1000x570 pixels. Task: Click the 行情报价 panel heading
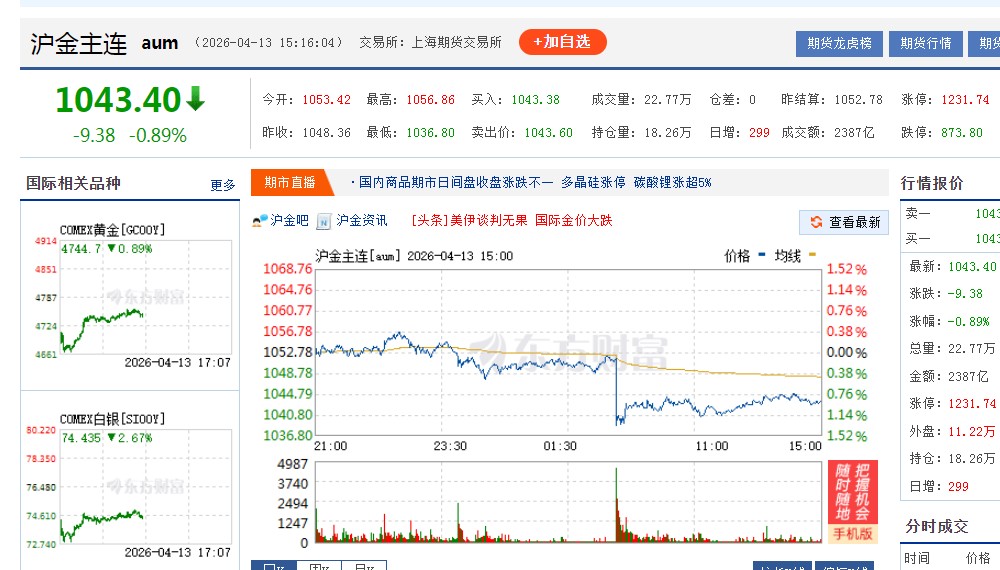[932, 183]
